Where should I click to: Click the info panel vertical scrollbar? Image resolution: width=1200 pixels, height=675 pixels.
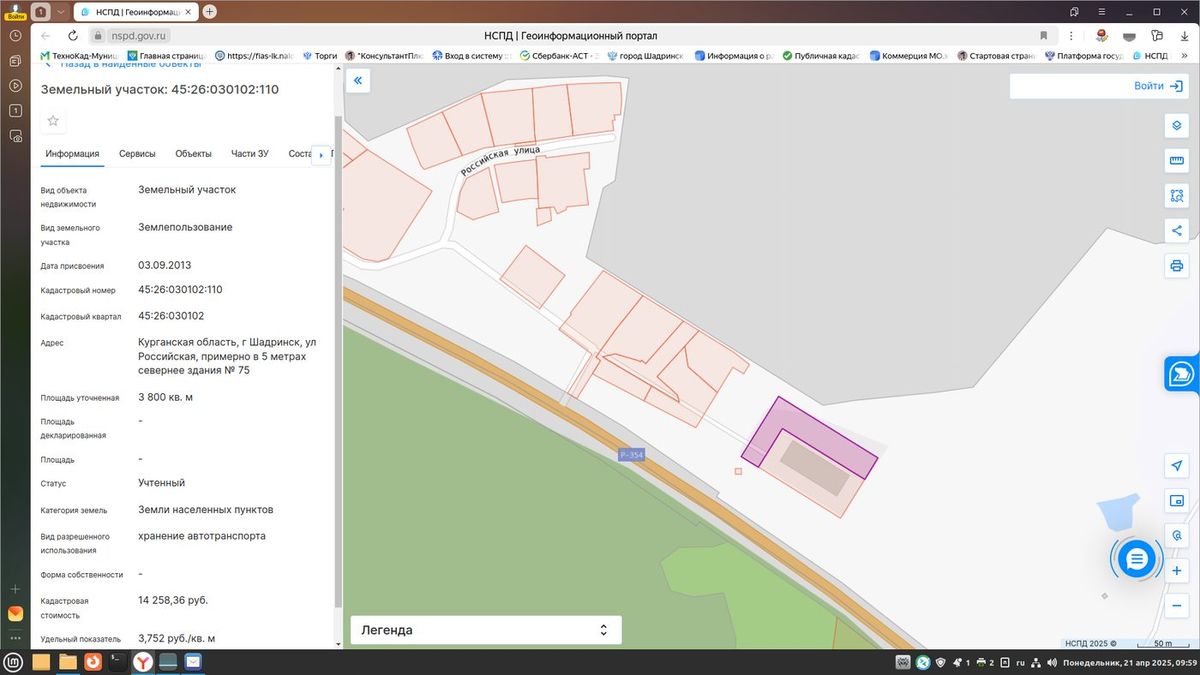(337, 360)
